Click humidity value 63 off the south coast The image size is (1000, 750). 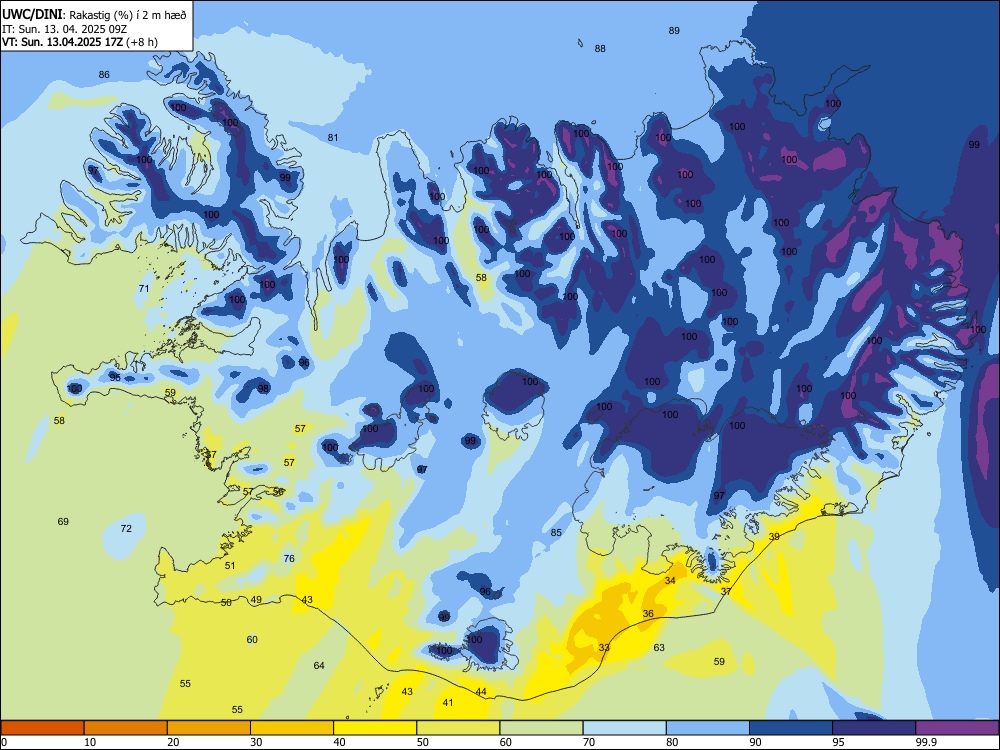(x=659, y=647)
